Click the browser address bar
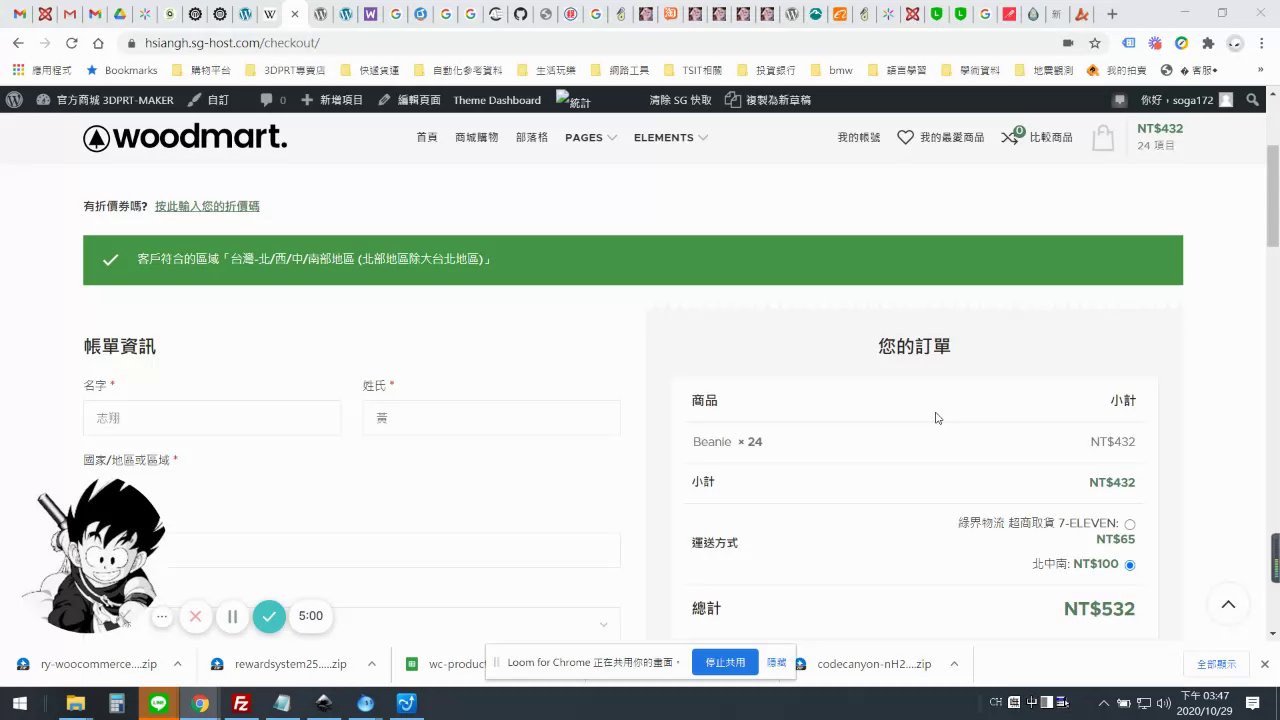The image size is (1280, 720). click(x=590, y=43)
